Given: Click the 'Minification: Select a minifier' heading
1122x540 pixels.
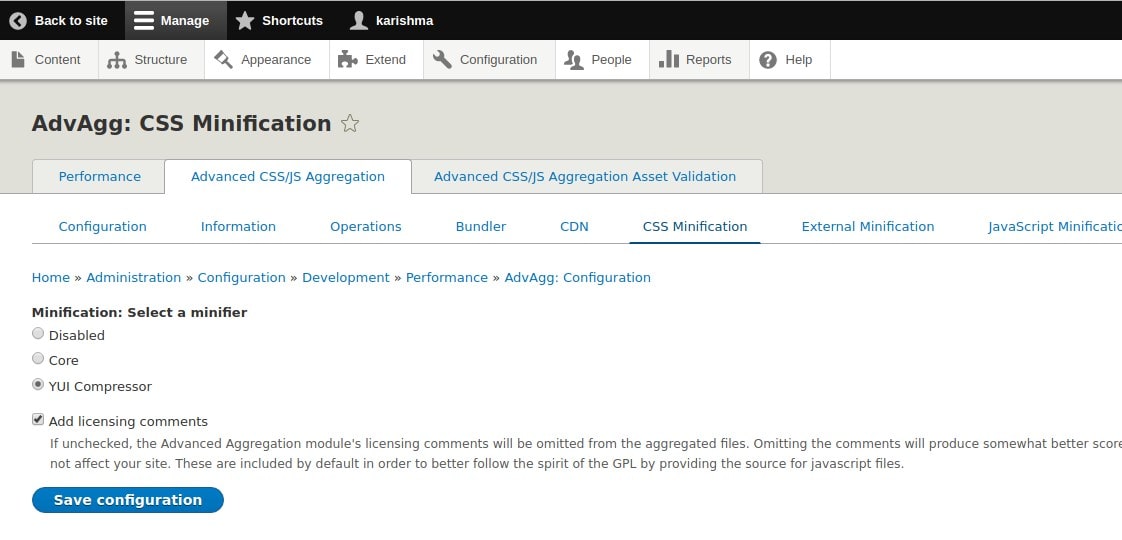Looking at the screenshot, I should coord(140,313).
